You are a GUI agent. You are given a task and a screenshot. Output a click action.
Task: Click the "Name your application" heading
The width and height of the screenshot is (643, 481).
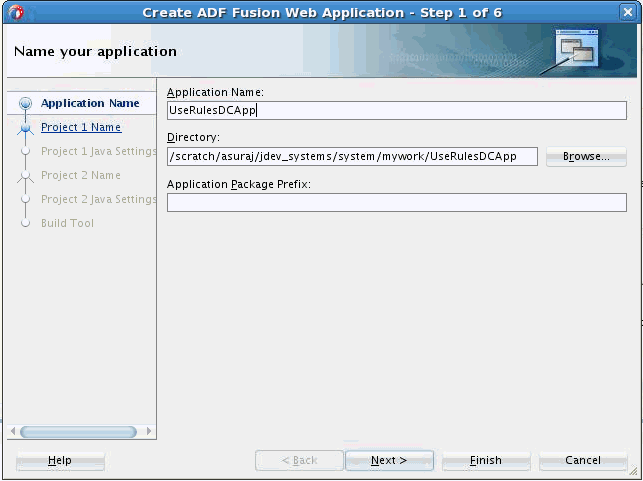(95, 52)
